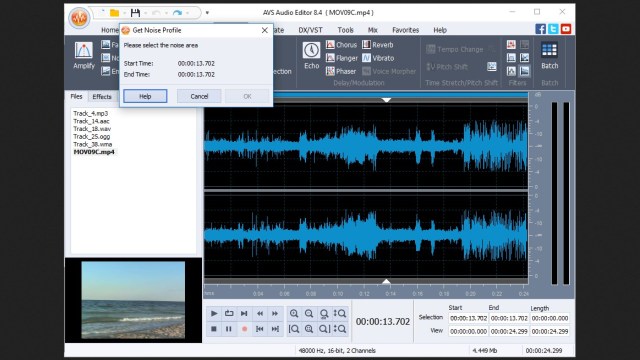Click the top playhead marker above waveform
The image size is (640, 360).
pyautogui.click(x=386, y=100)
